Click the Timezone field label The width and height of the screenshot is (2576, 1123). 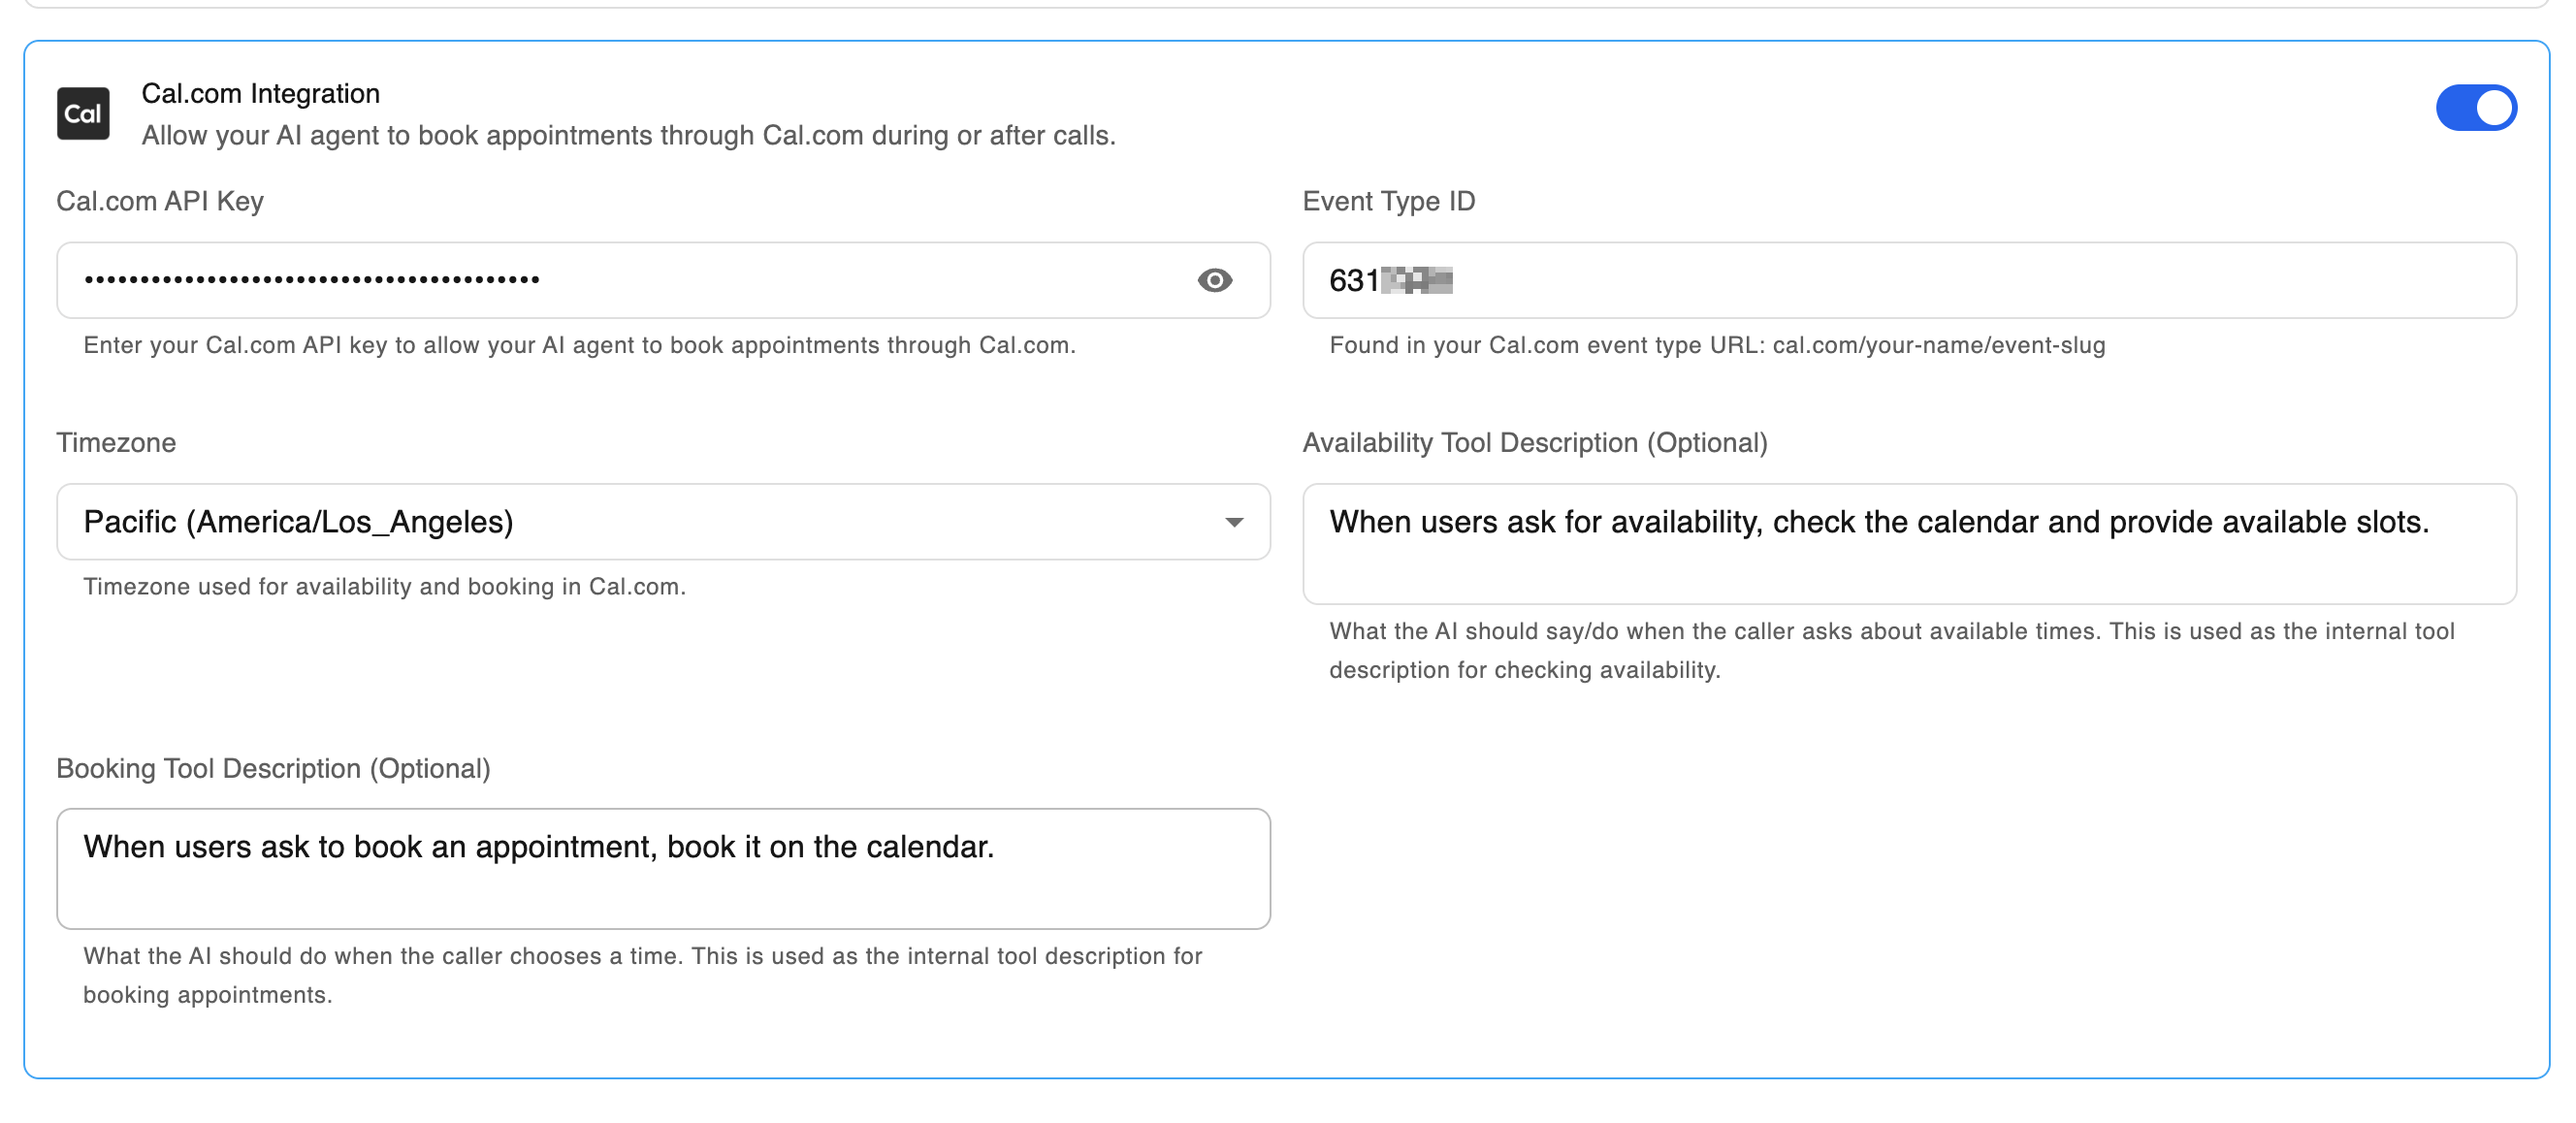116,443
